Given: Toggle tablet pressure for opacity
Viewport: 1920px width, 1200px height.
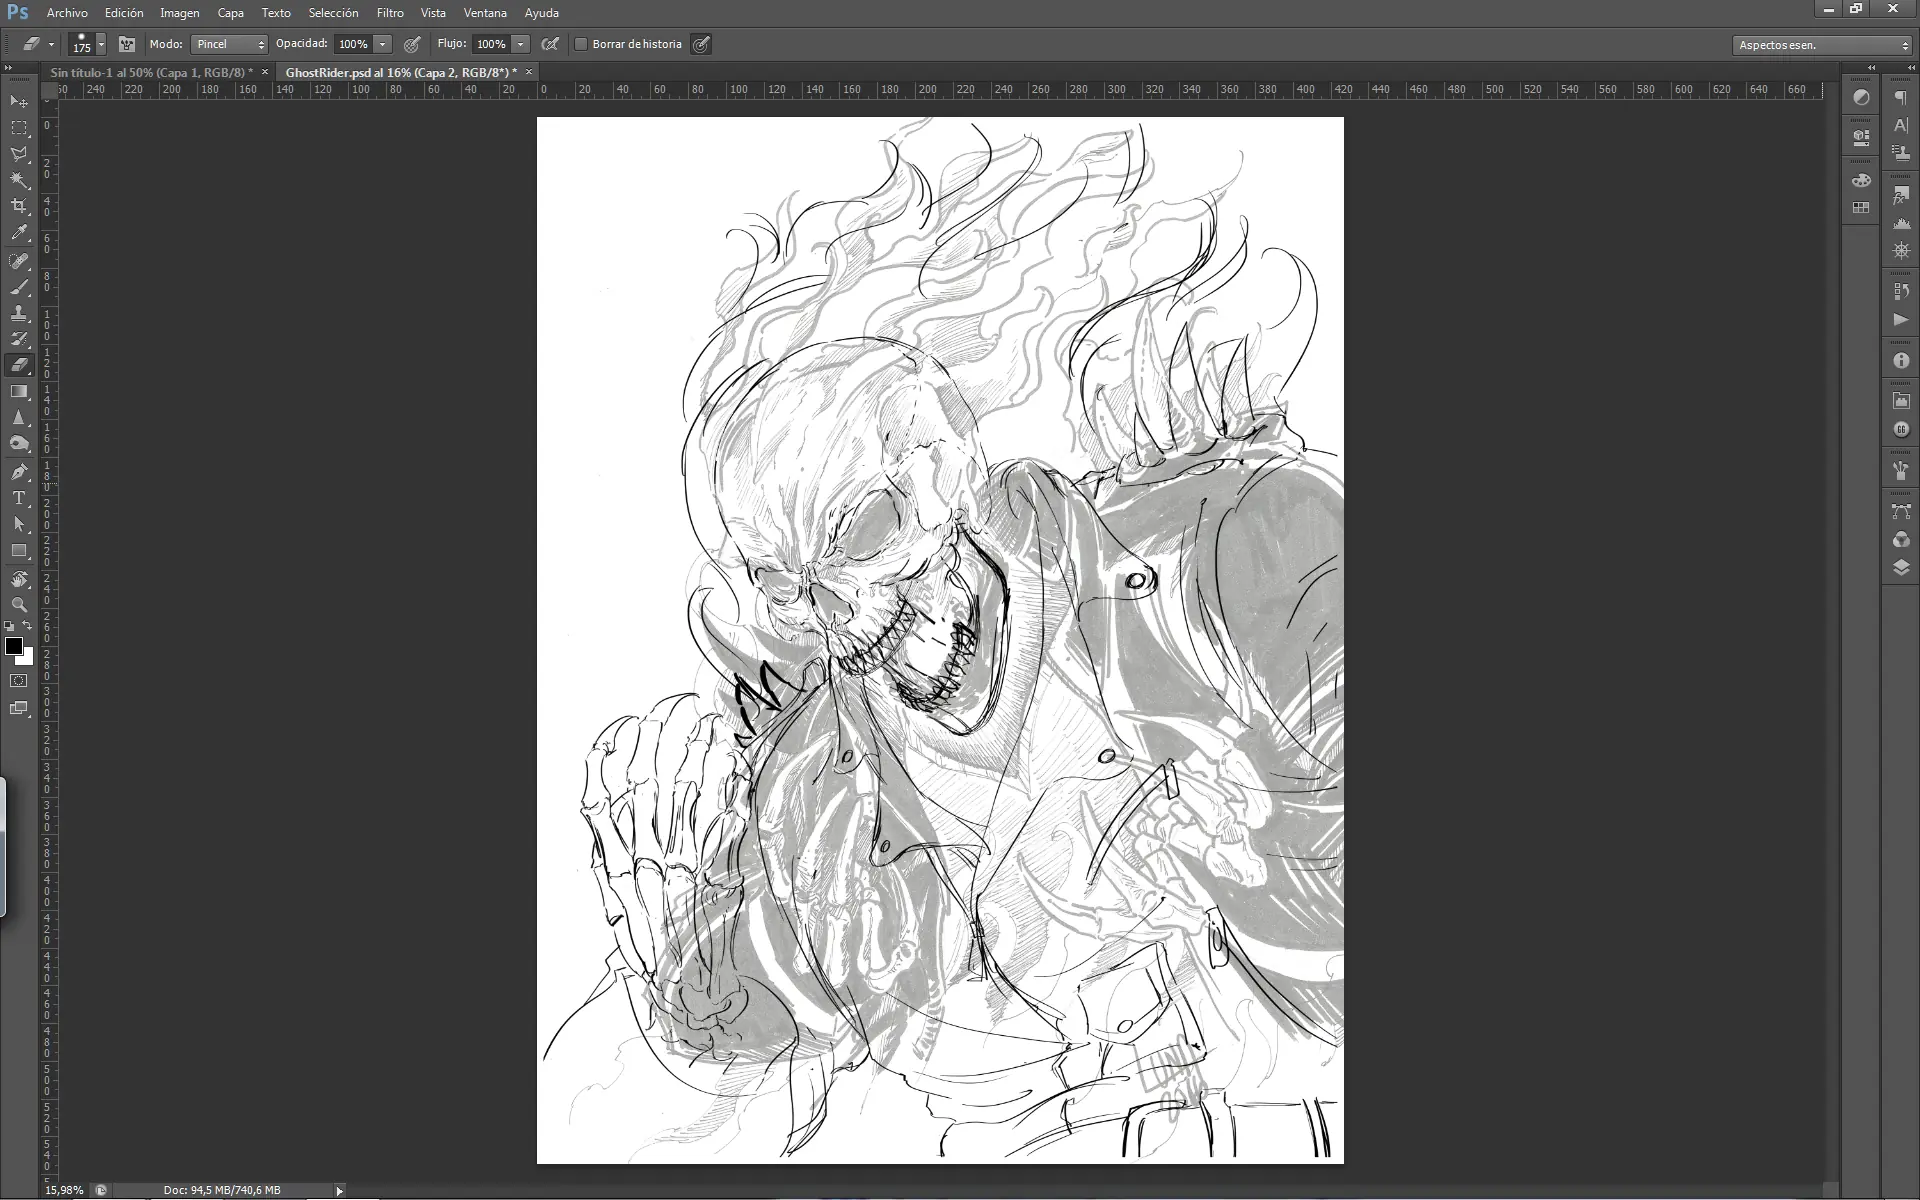Looking at the screenshot, I should coord(412,44).
